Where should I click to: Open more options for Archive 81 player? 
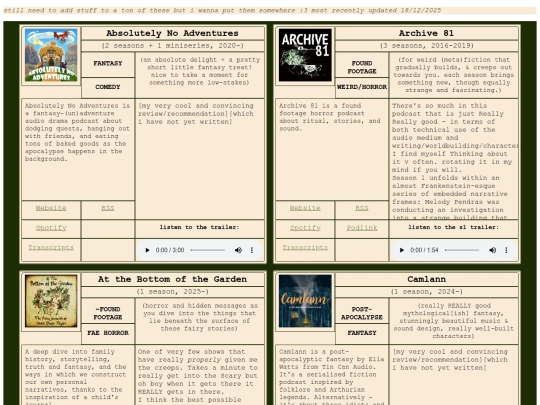pyautogui.click(x=506, y=250)
